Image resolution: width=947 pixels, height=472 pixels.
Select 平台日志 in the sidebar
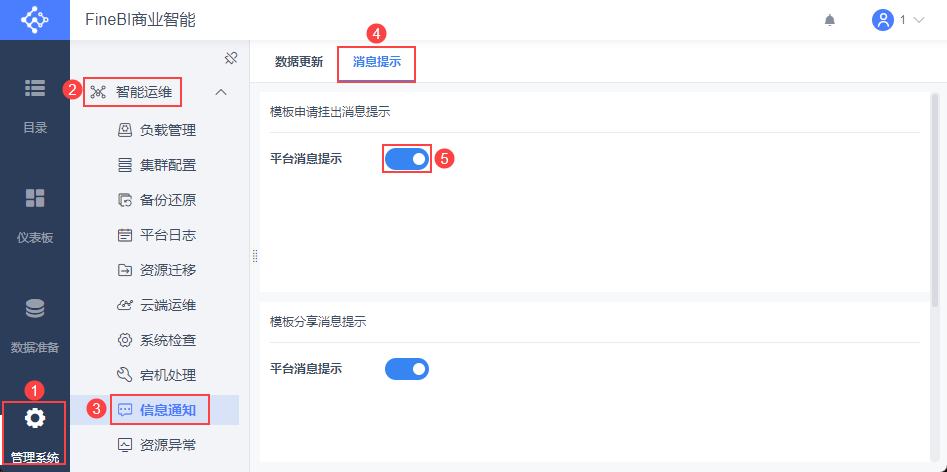click(x=167, y=235)
